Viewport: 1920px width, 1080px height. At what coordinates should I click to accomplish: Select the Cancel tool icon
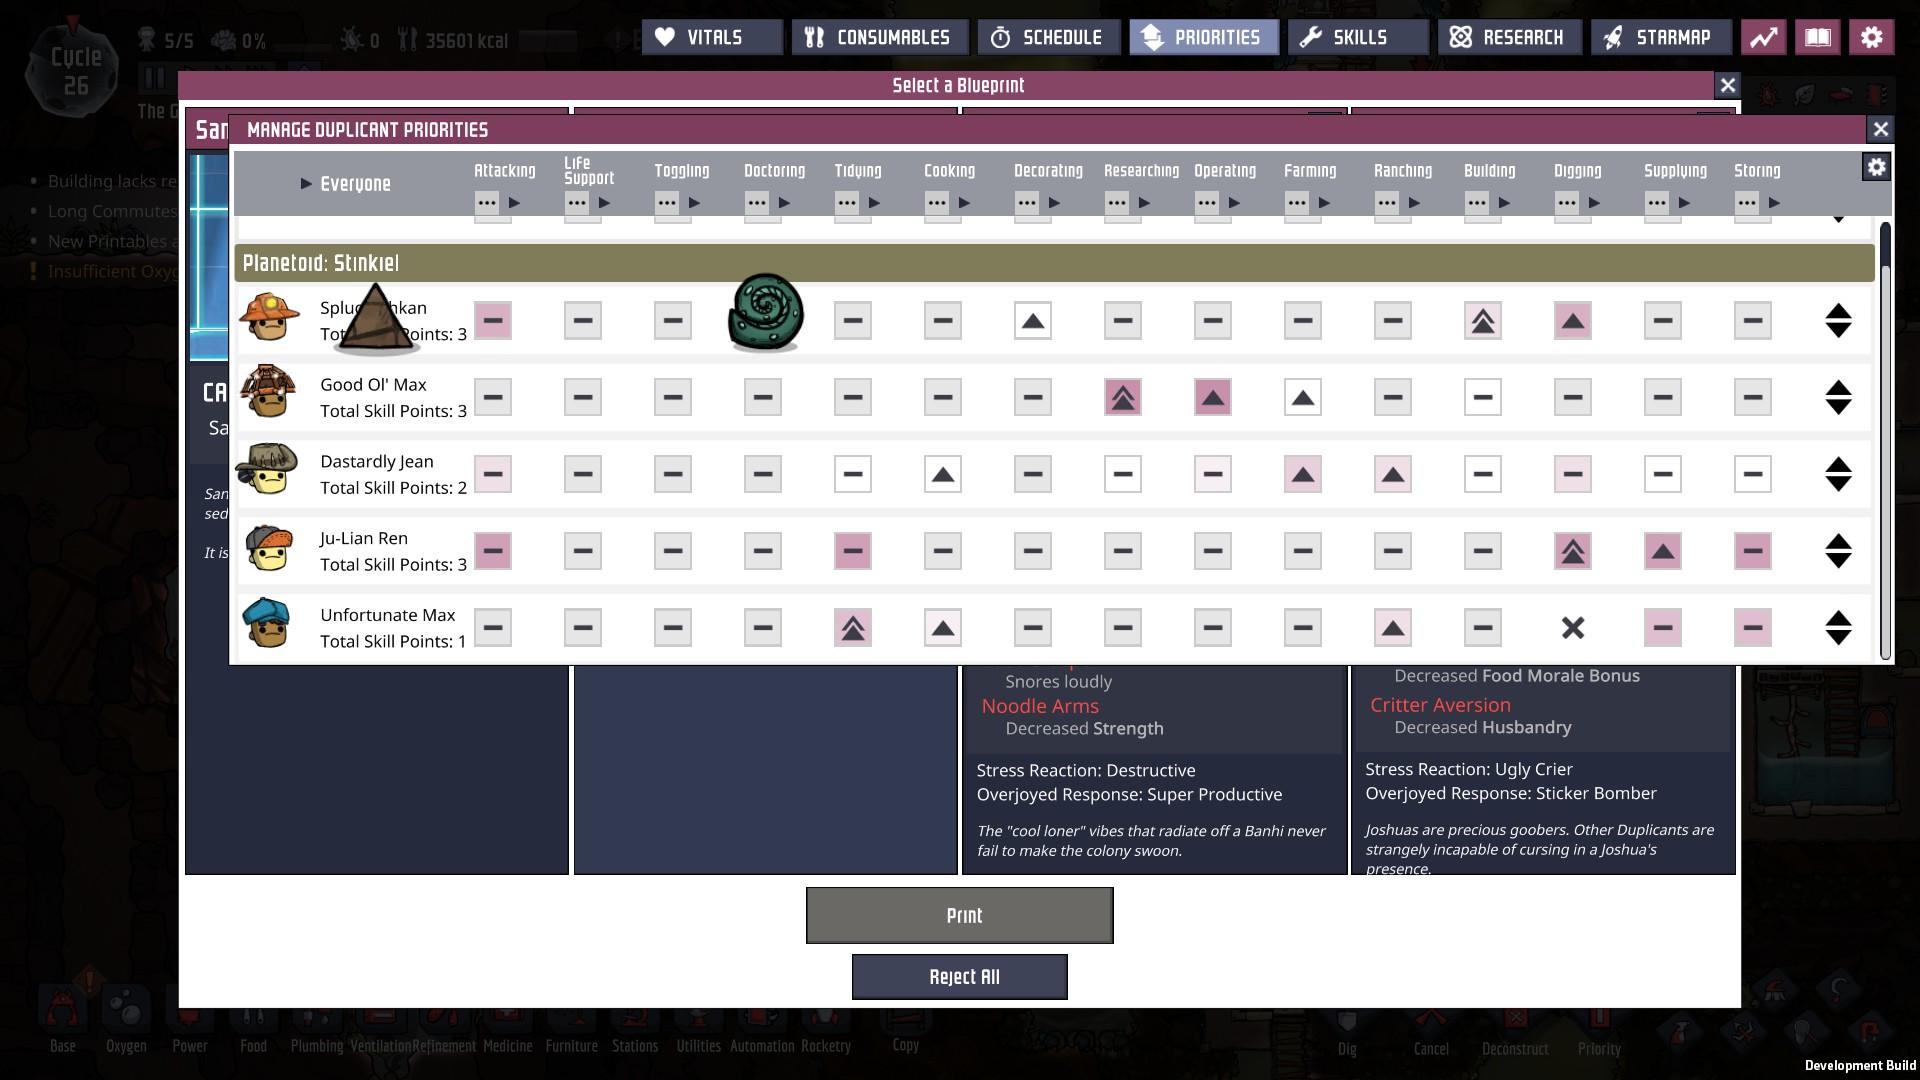click(x=1432, y=1018)
